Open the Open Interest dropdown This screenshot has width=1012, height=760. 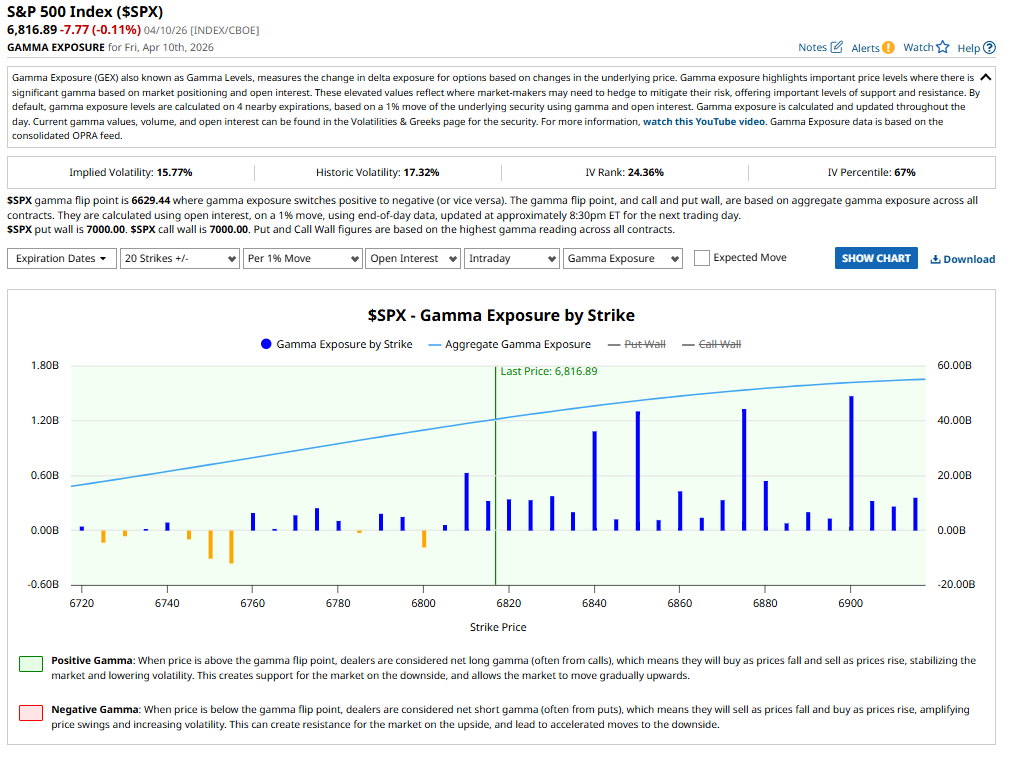(413, 258)
